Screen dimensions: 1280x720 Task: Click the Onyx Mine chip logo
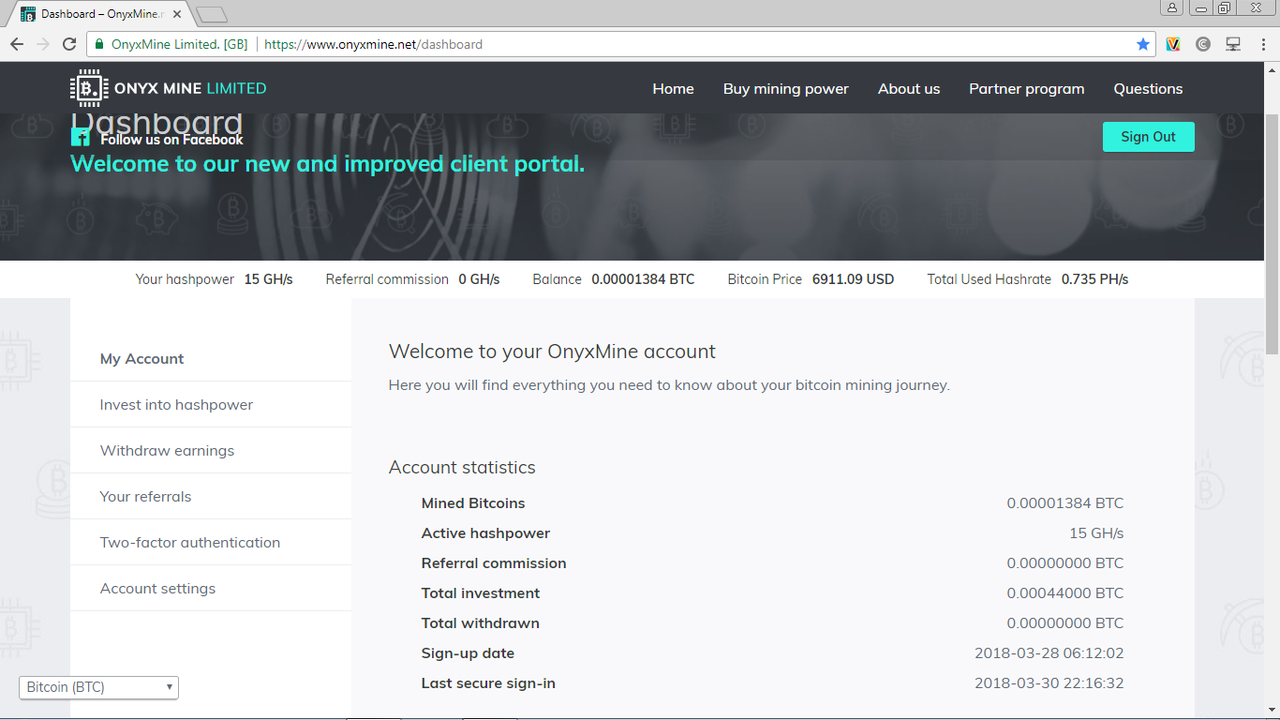click(89, 88)
